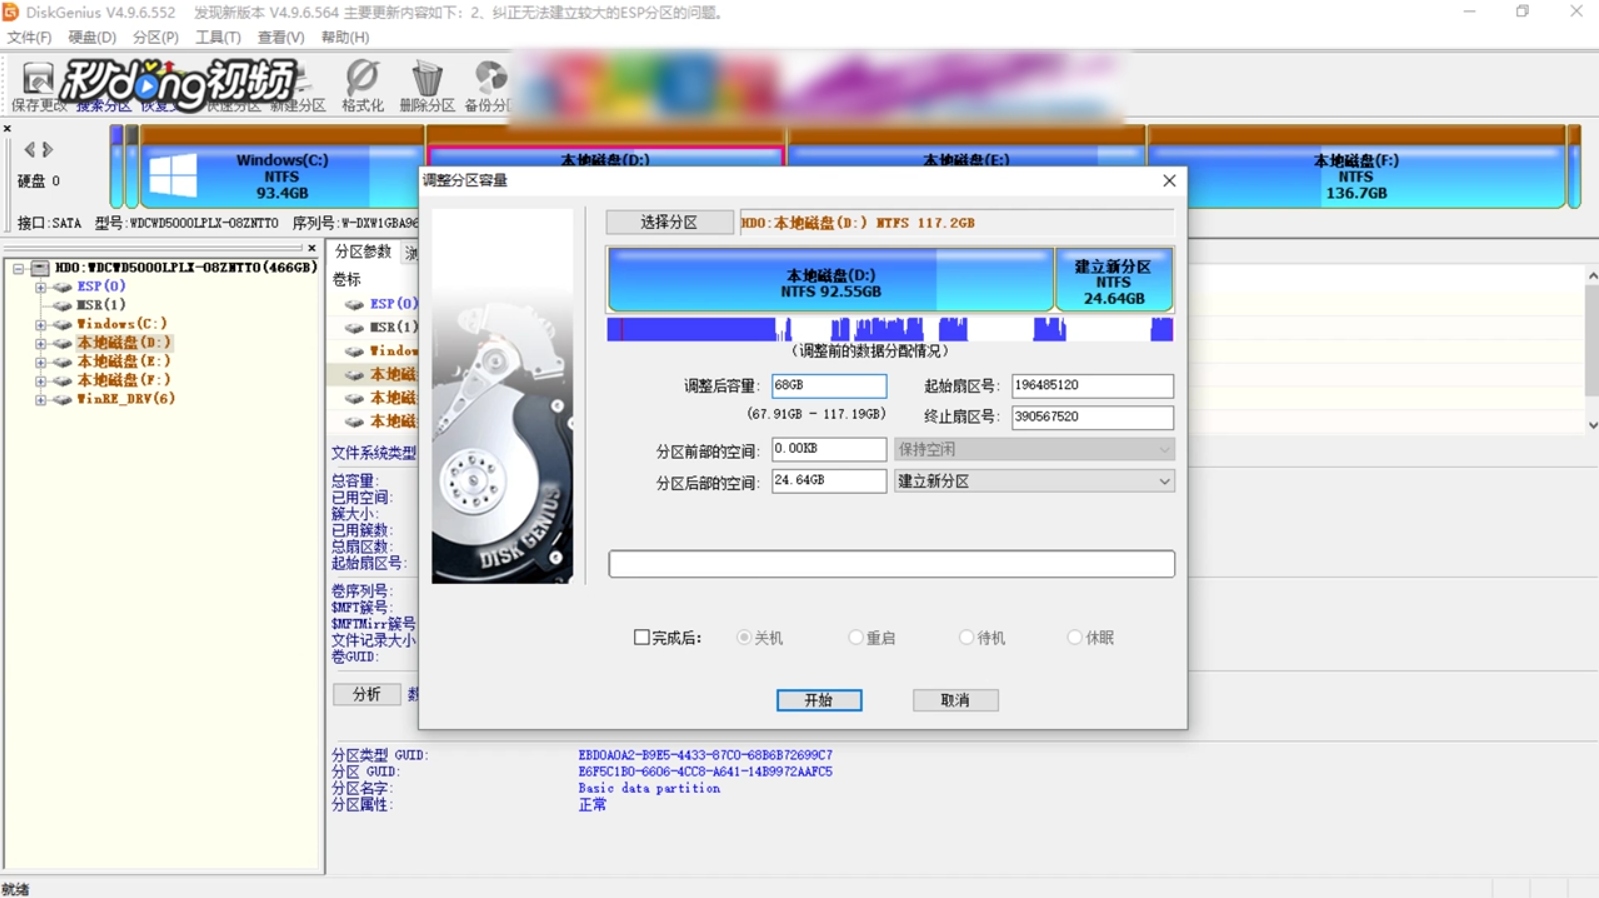Click the 本地磁盘(D:) 92.55GB block in resize bar
1599x898 pixels.
pos(831,280)
